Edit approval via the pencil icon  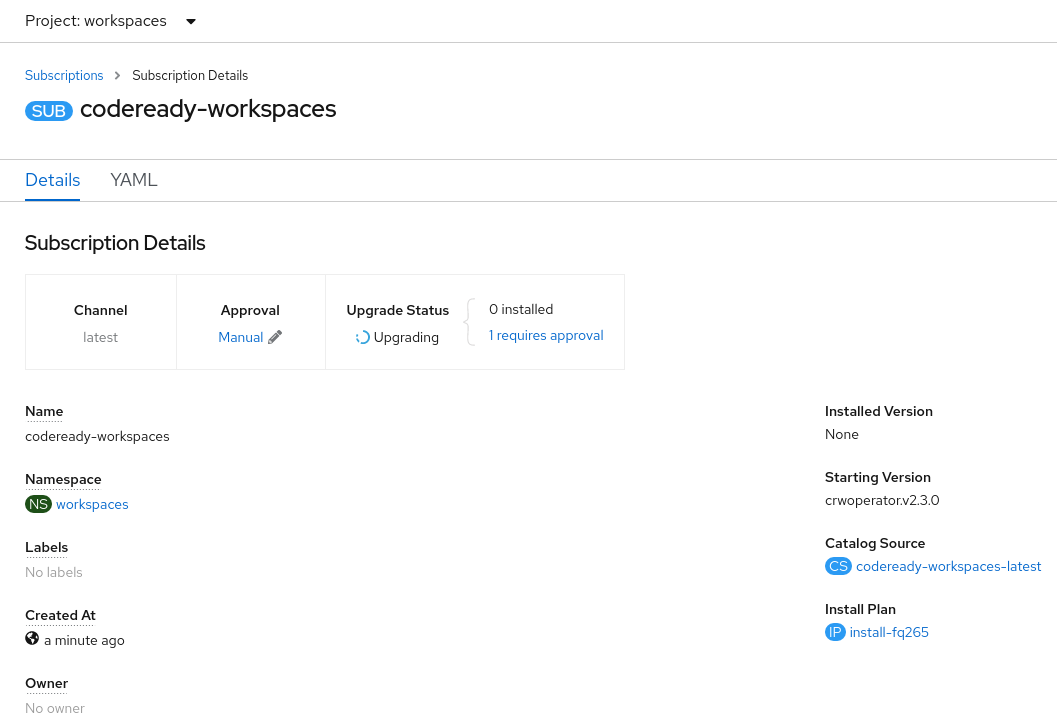click(x=275, y=337)
